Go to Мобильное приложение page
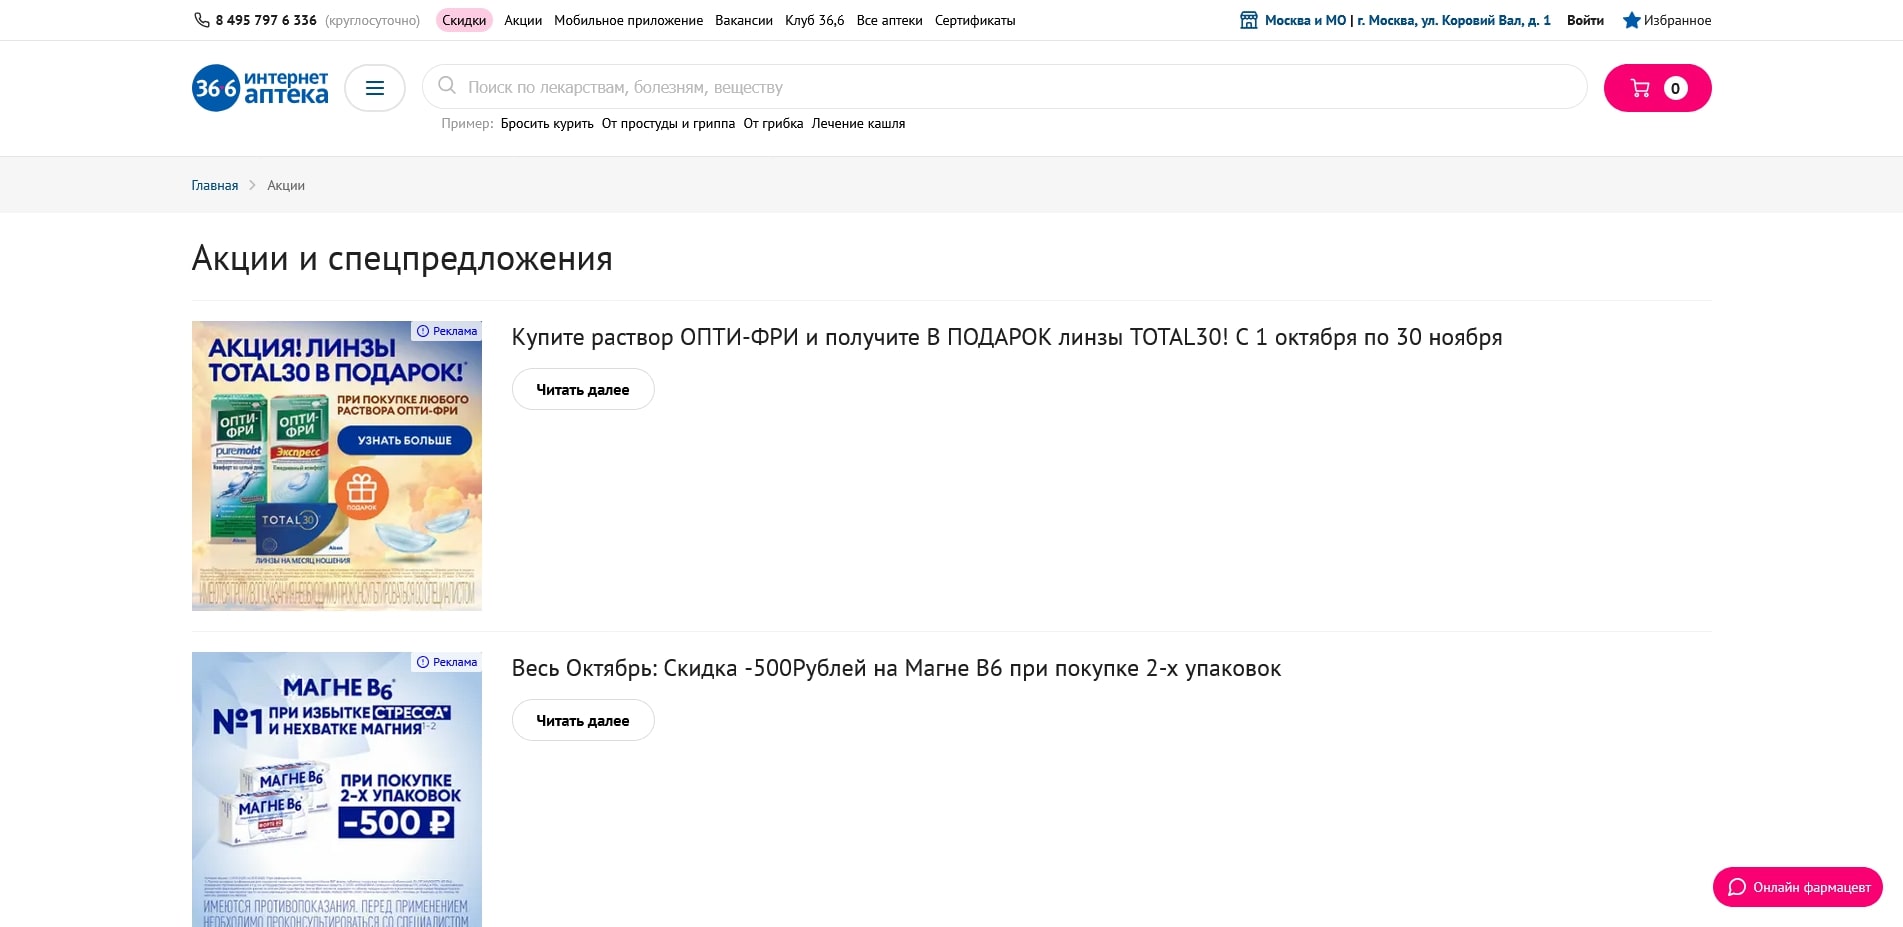Screen dimensions: 1903x927 click(x=628, y=20)
